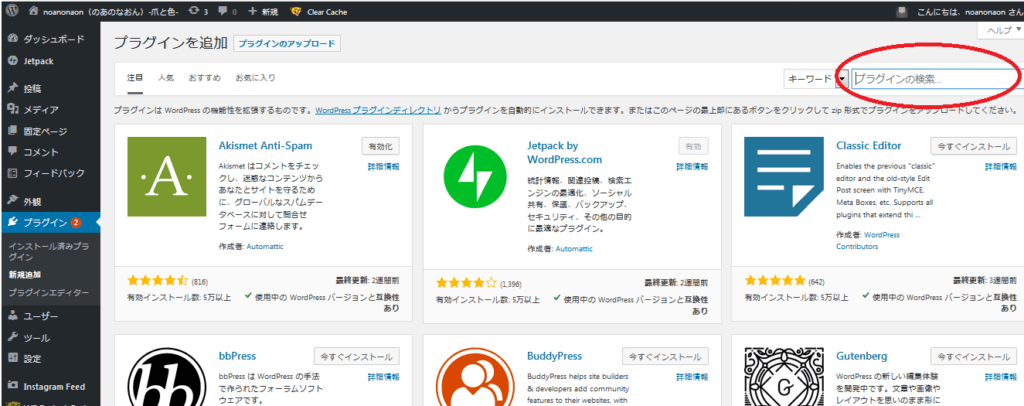Open the plus 新規 menu in admin bar
The image size is (1024, 406).
click(264, 12)
